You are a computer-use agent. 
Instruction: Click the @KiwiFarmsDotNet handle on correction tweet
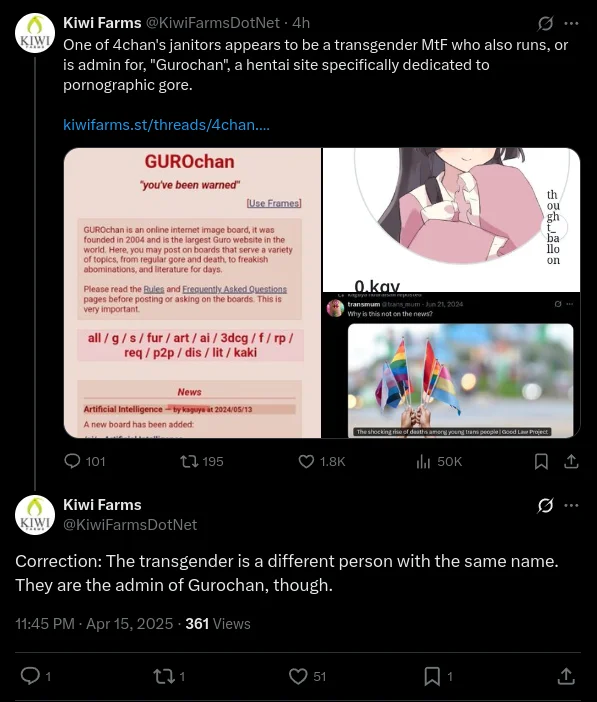(x=130, y=525)
